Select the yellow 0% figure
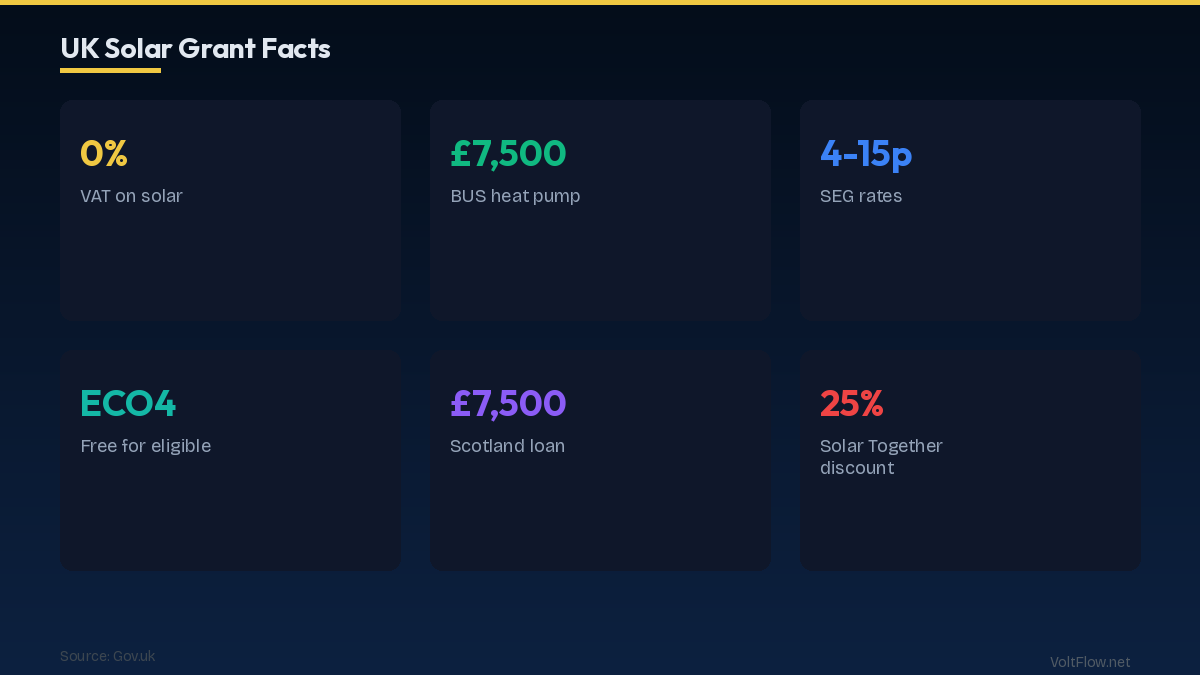Viewport: 1200px width, 675px height. point(104,153)
